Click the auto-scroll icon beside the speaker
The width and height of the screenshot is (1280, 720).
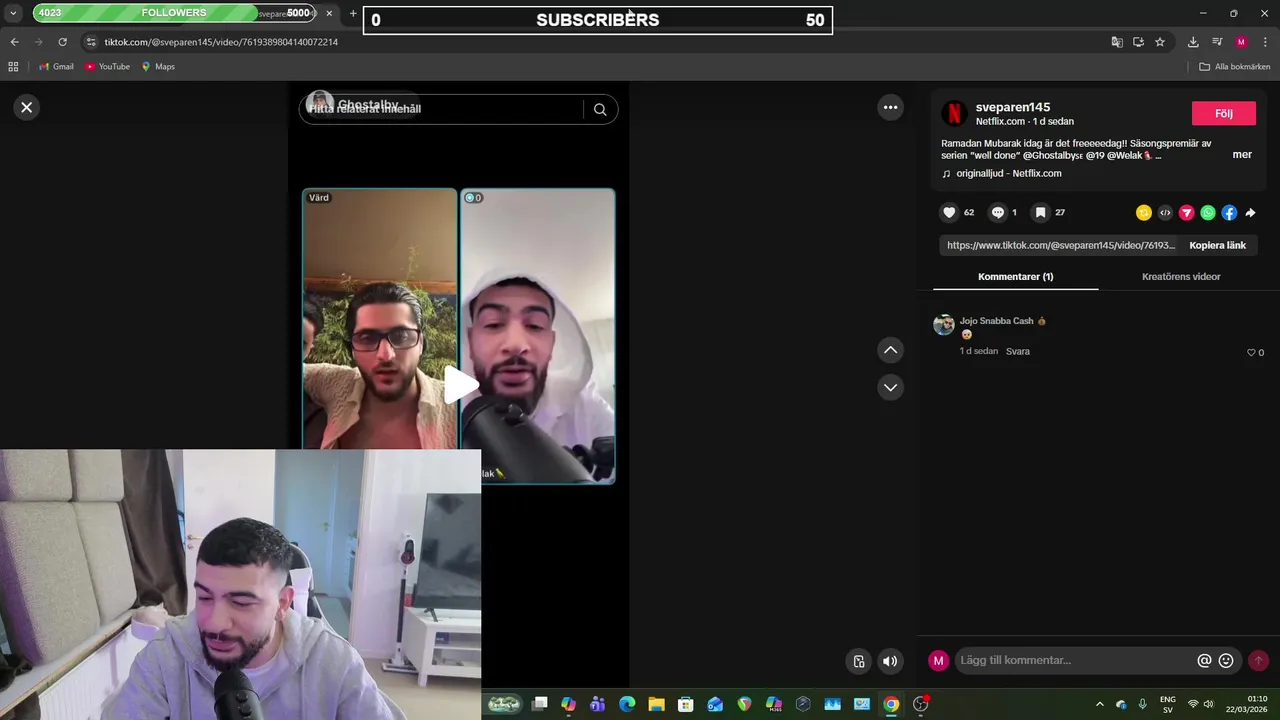(859, 661)
